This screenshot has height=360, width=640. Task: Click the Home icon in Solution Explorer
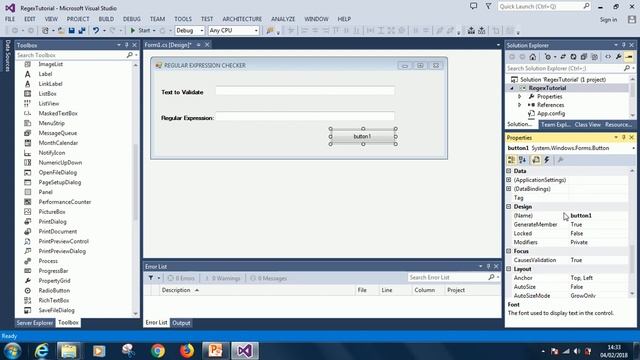point(533,57)
